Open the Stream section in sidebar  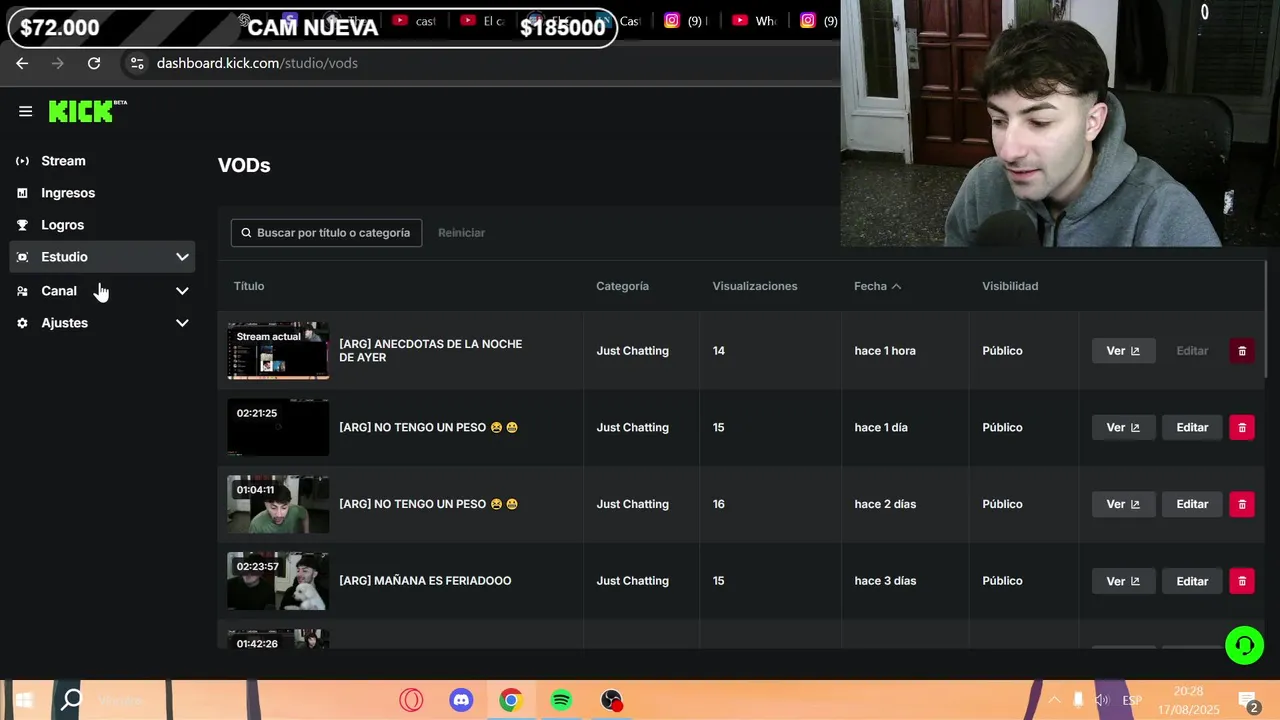(x=63, y=161)
